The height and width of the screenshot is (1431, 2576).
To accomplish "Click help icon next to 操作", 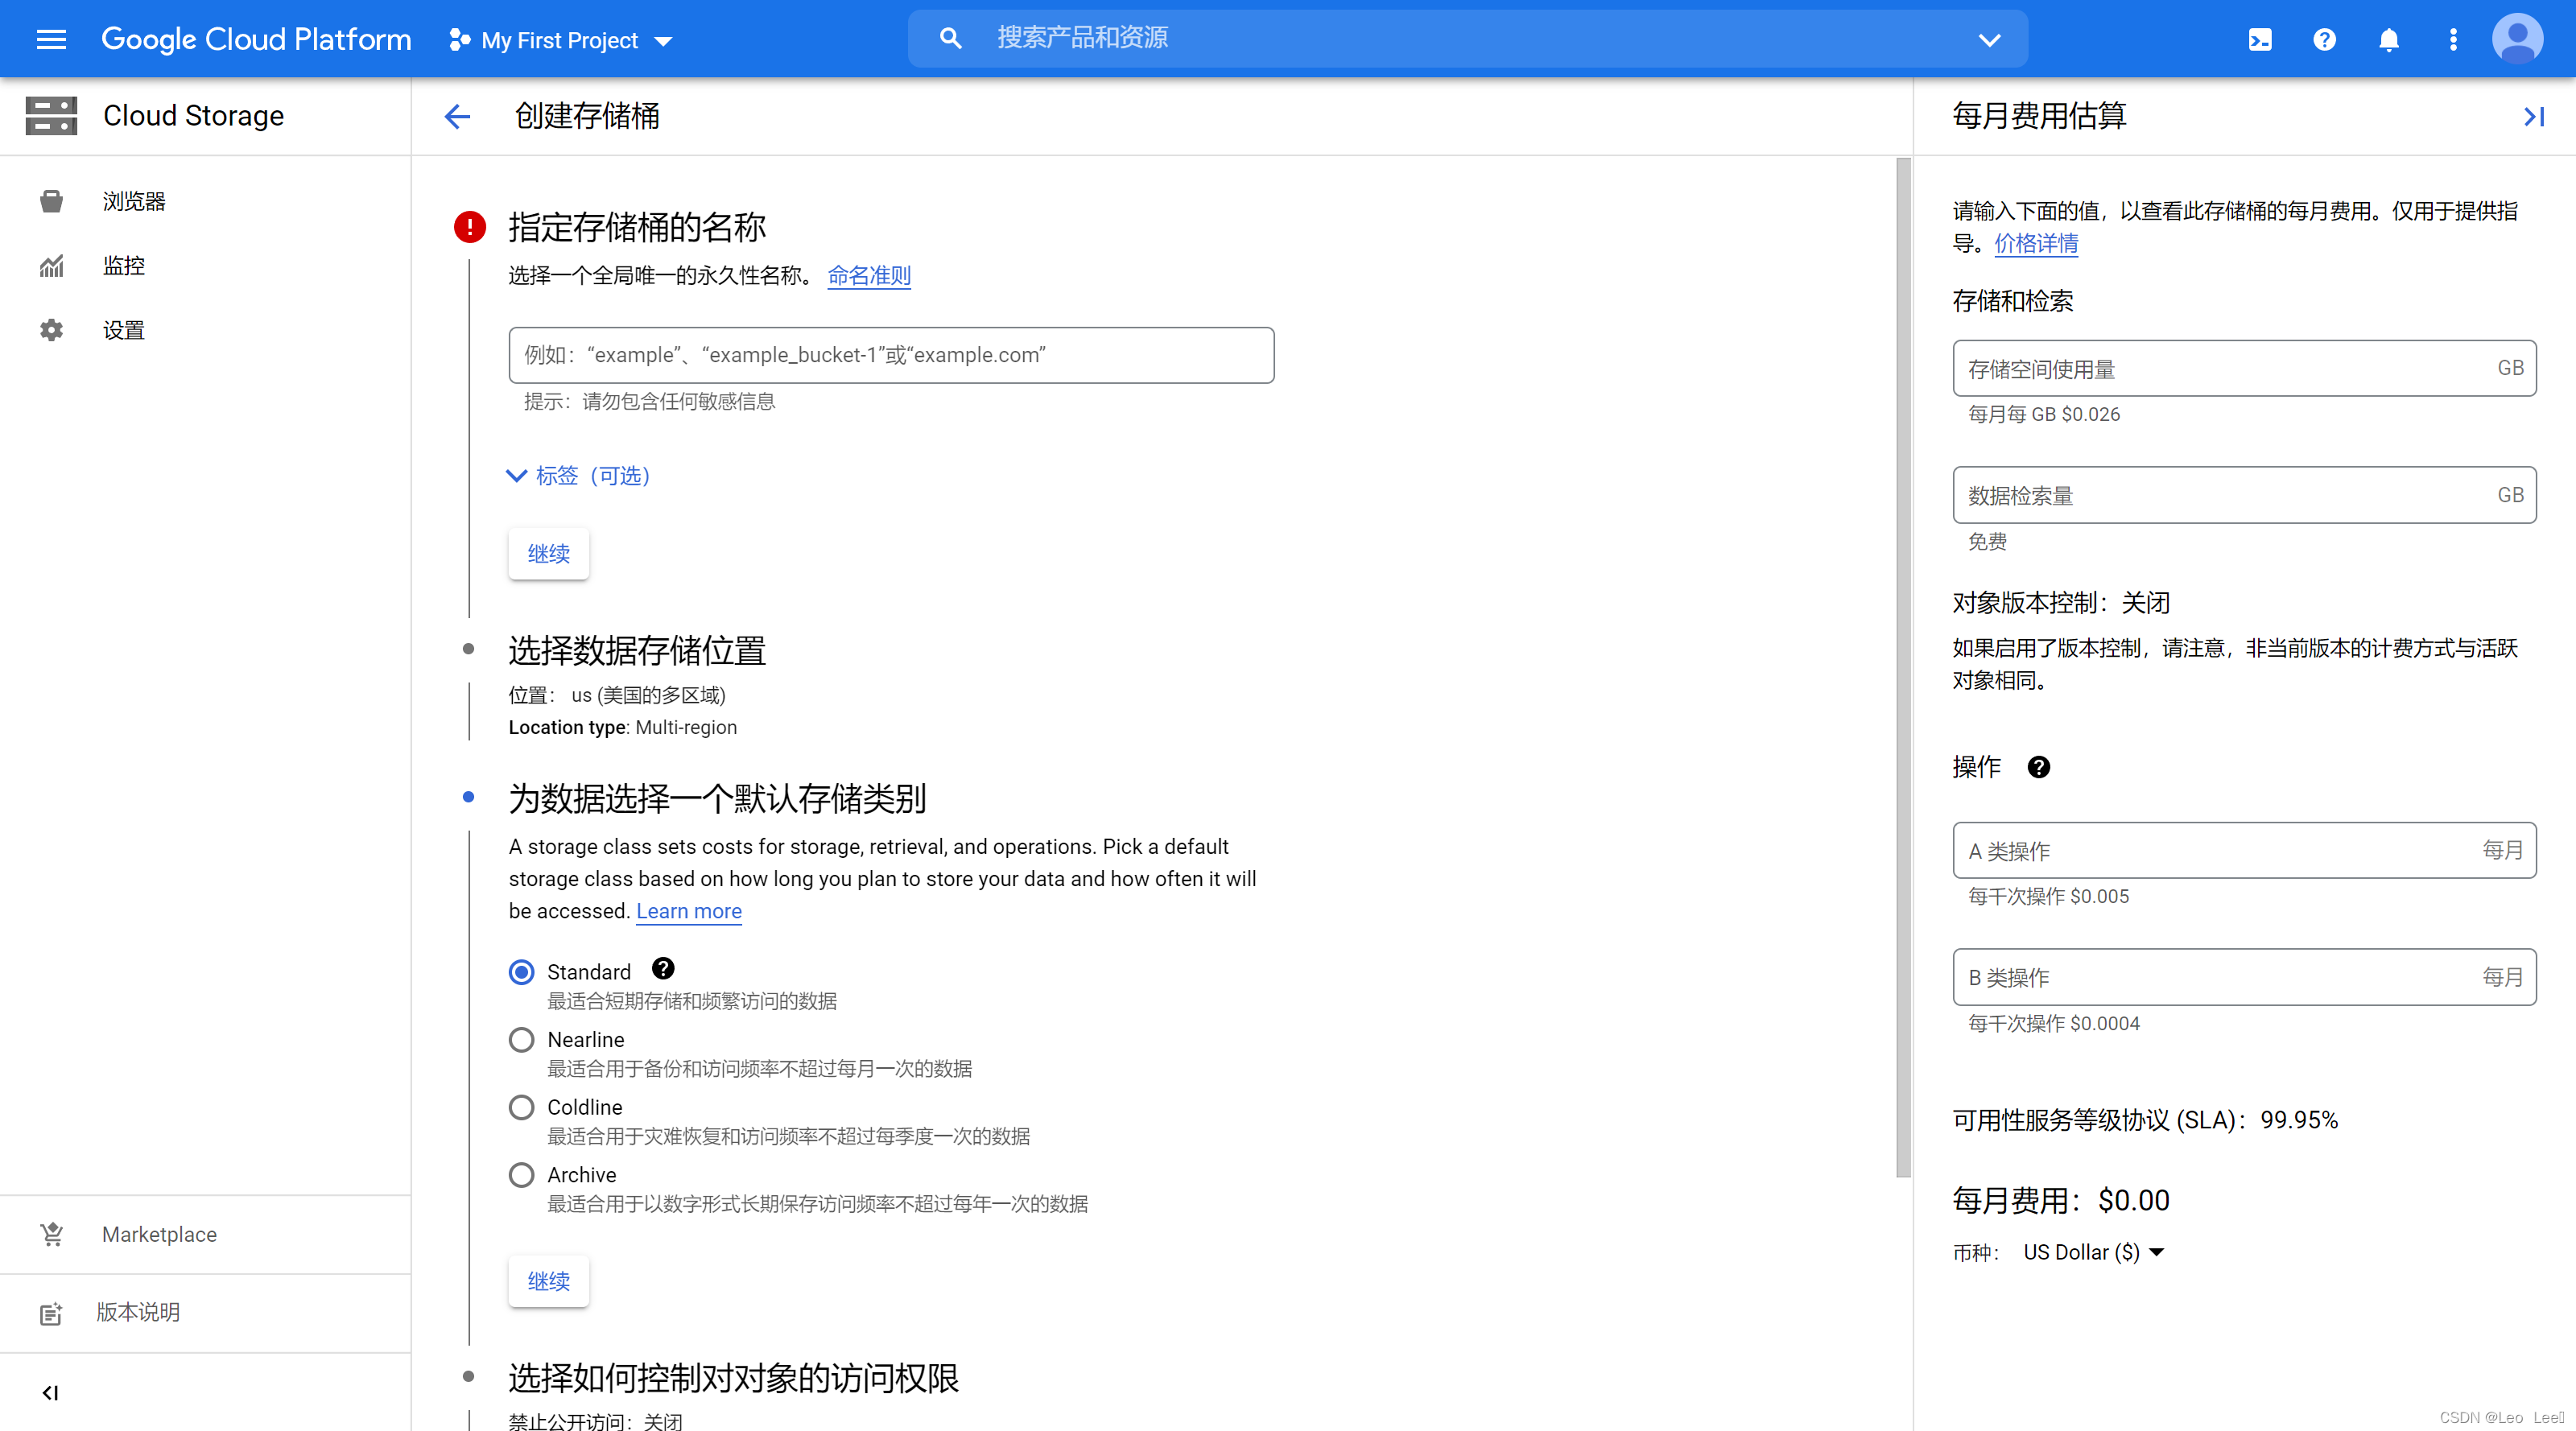I will tap(2038, 767).
